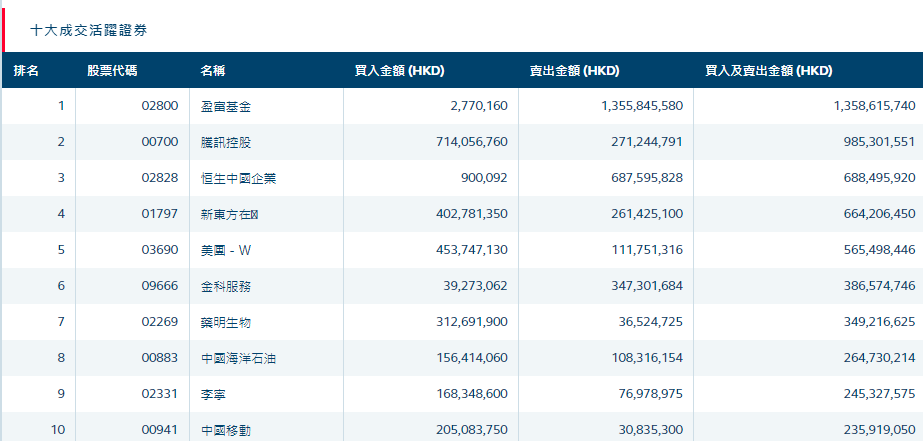Click buy amount 900,092

point(486,178)
